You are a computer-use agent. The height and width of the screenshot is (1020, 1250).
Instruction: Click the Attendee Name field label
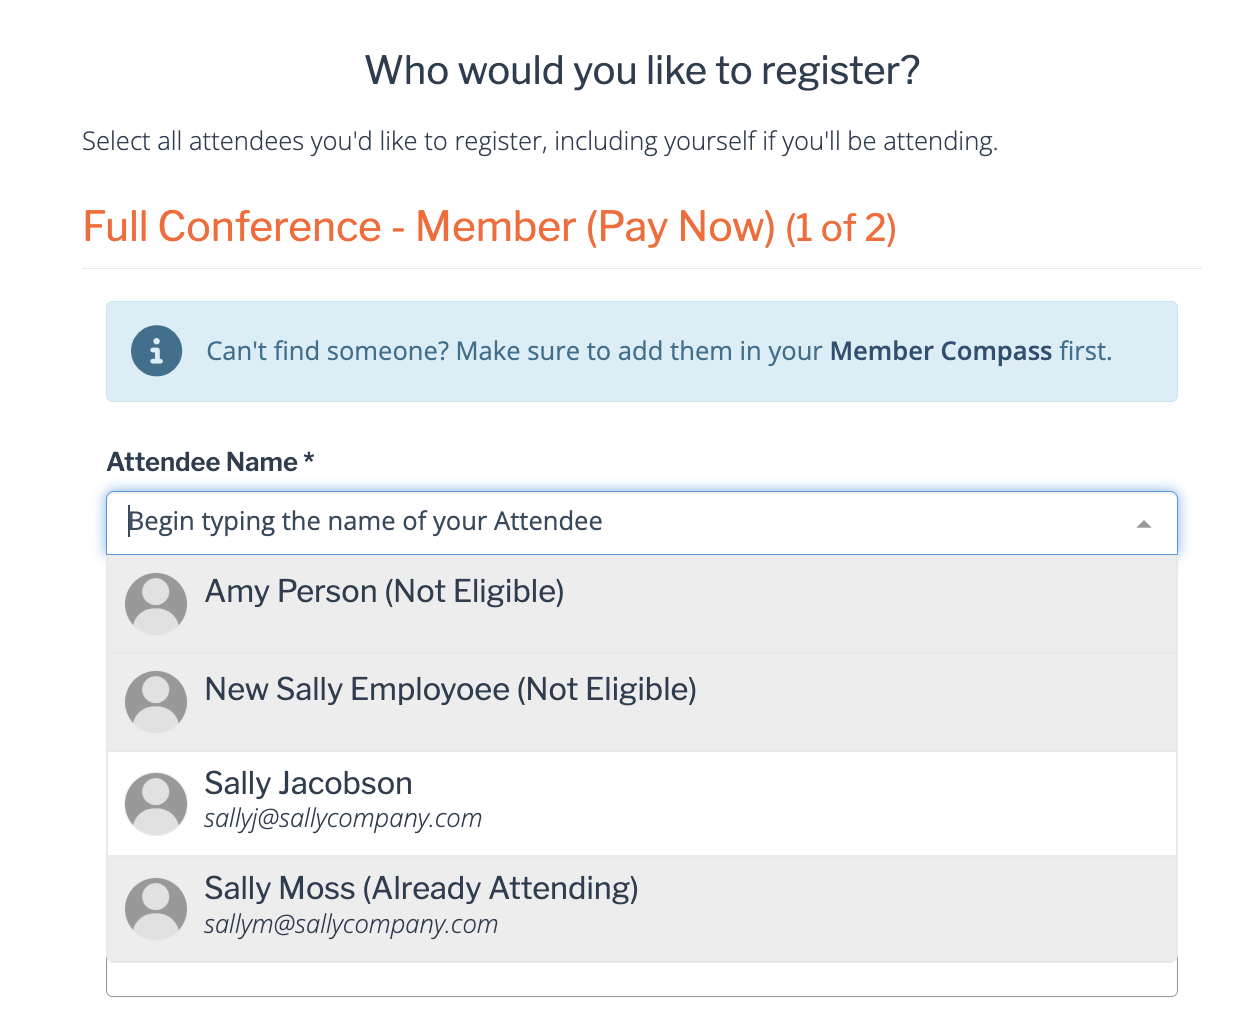tap(211, 462)
